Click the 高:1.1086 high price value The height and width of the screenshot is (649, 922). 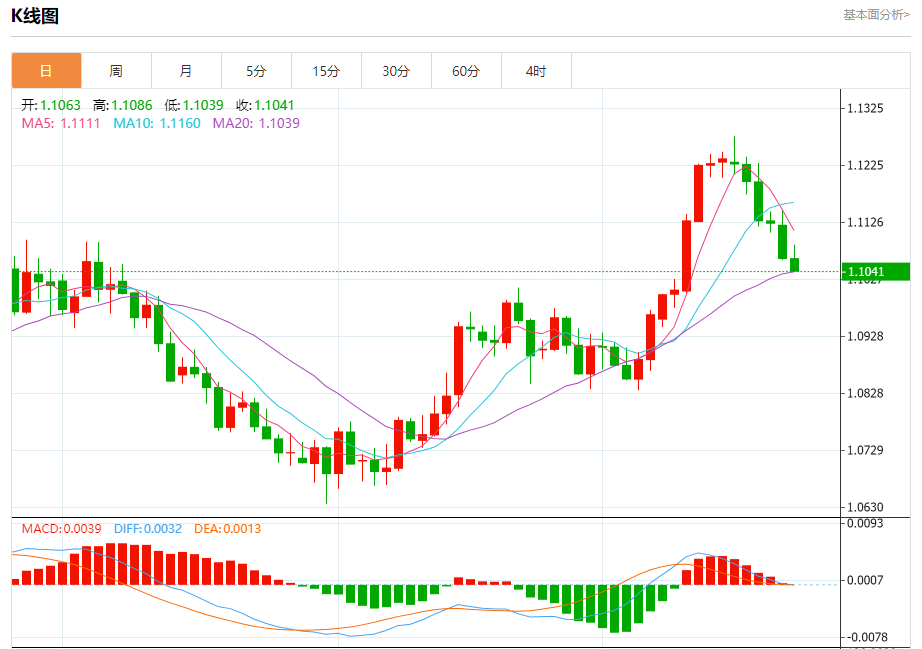(x=122, y=105)
